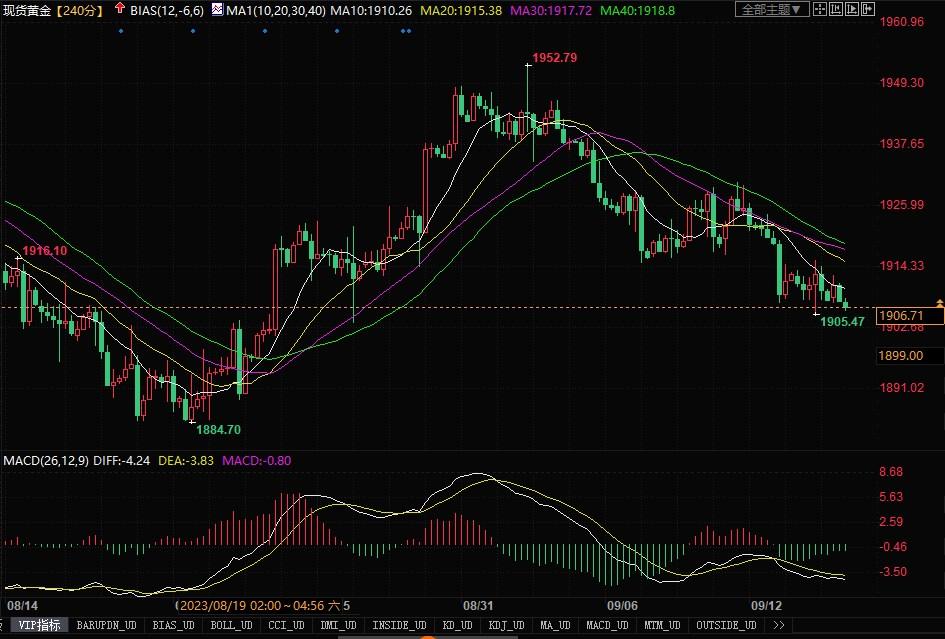Viewport: 945px width, 639px height.
Task: Switch to KDJ_UD indicator tab
Action: [x=506, y=625]
